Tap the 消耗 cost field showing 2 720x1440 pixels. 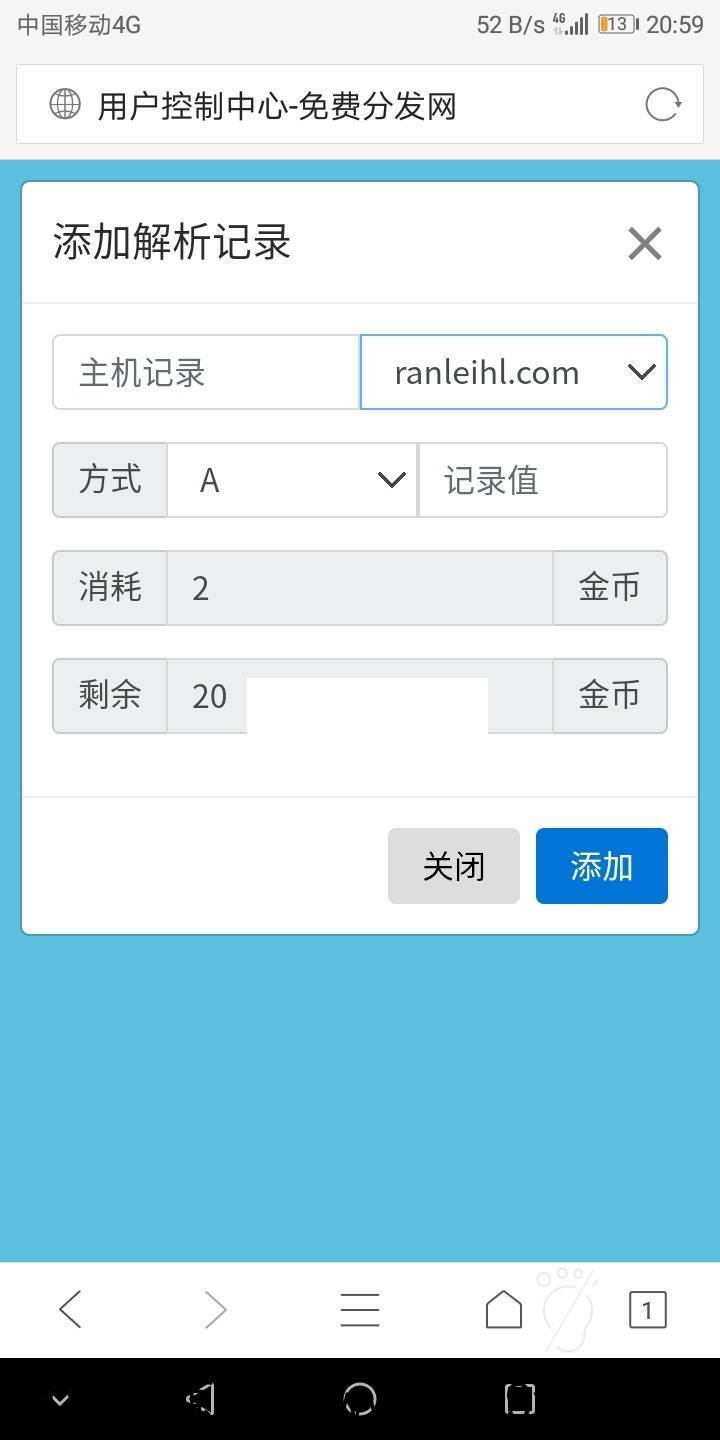pyautogui.click(x=360, y=588)
